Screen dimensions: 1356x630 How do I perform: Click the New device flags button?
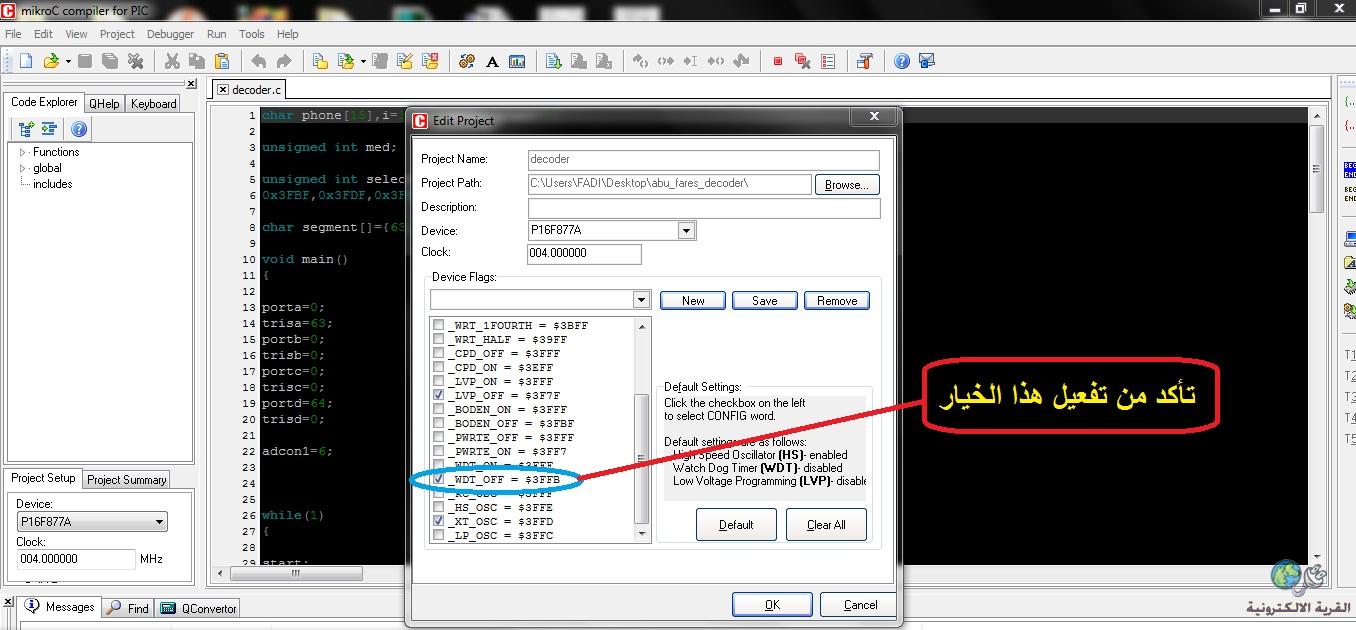(693, 300)
